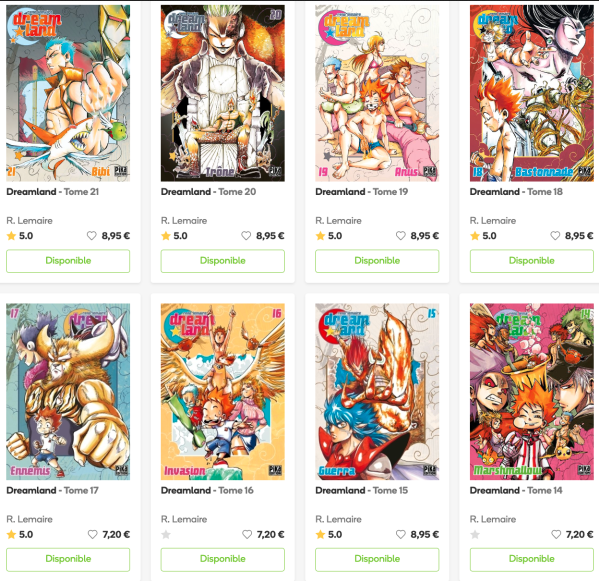The image size is (599, 581).
Task: Open the Marshmallow cover of Tome 14
Action: pyautogui.click(x=531, y=392)
